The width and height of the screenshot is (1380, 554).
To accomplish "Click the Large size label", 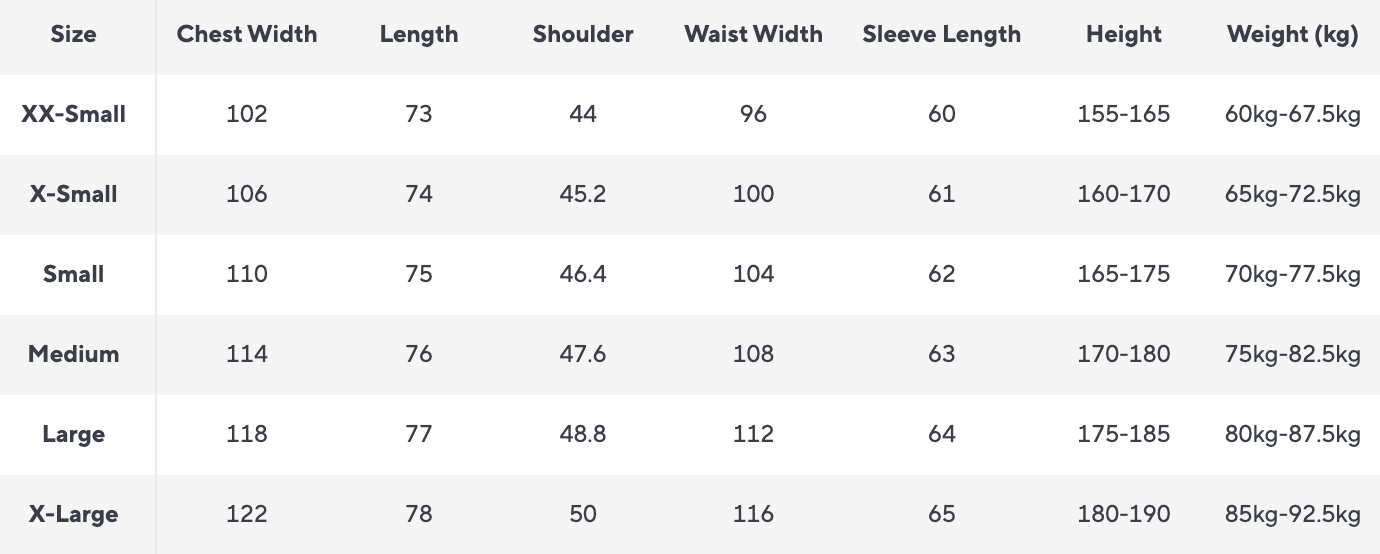I will [74, 434].
